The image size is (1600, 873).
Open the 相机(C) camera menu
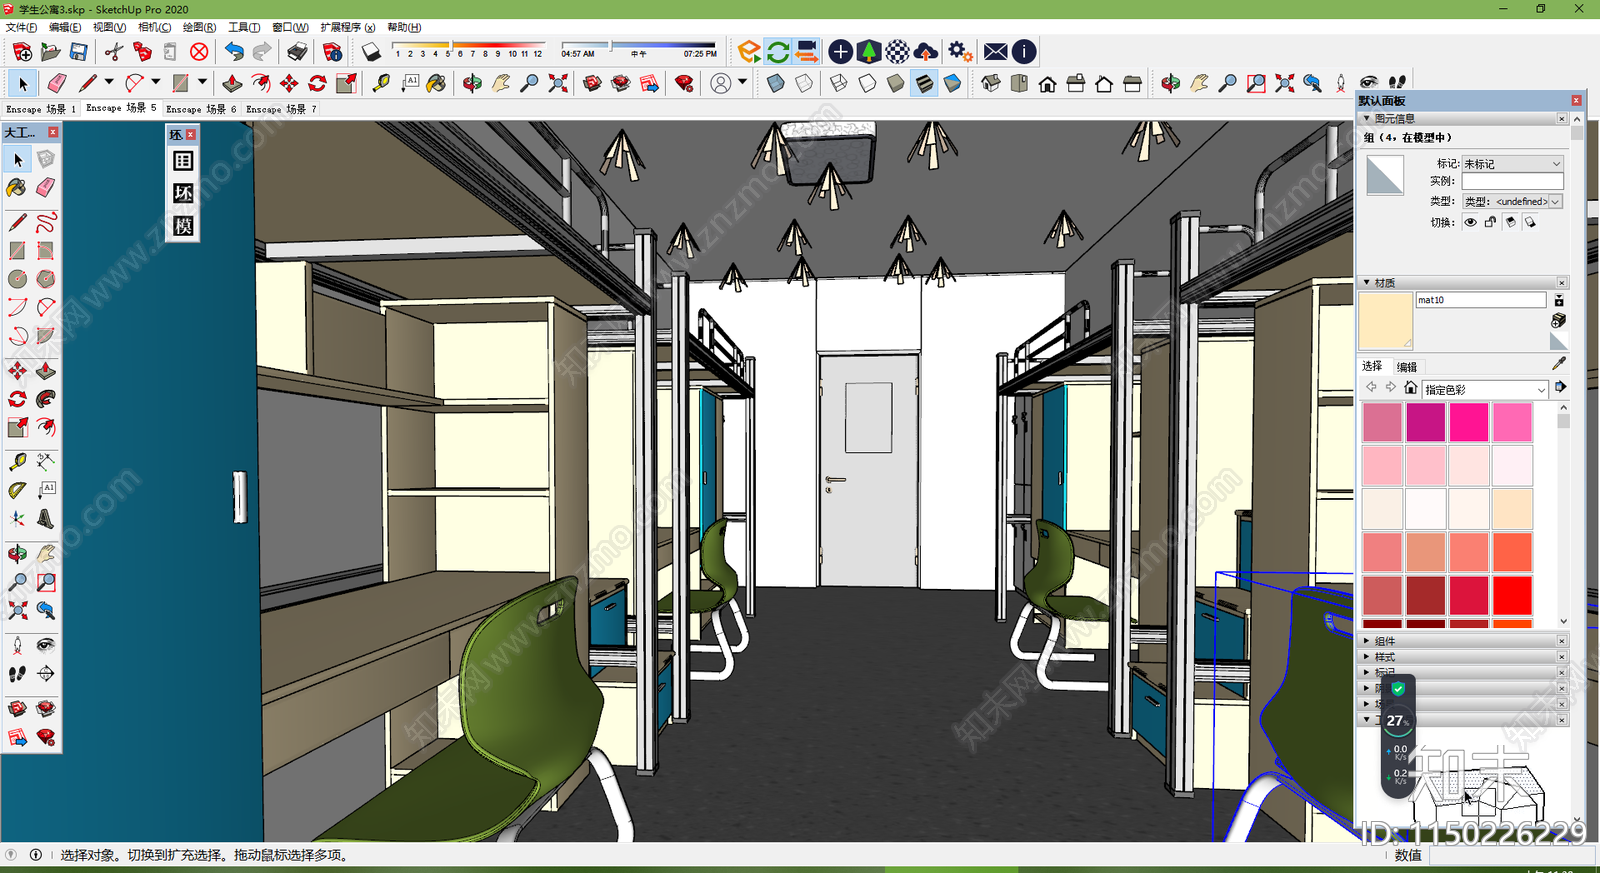pos(154,27)
